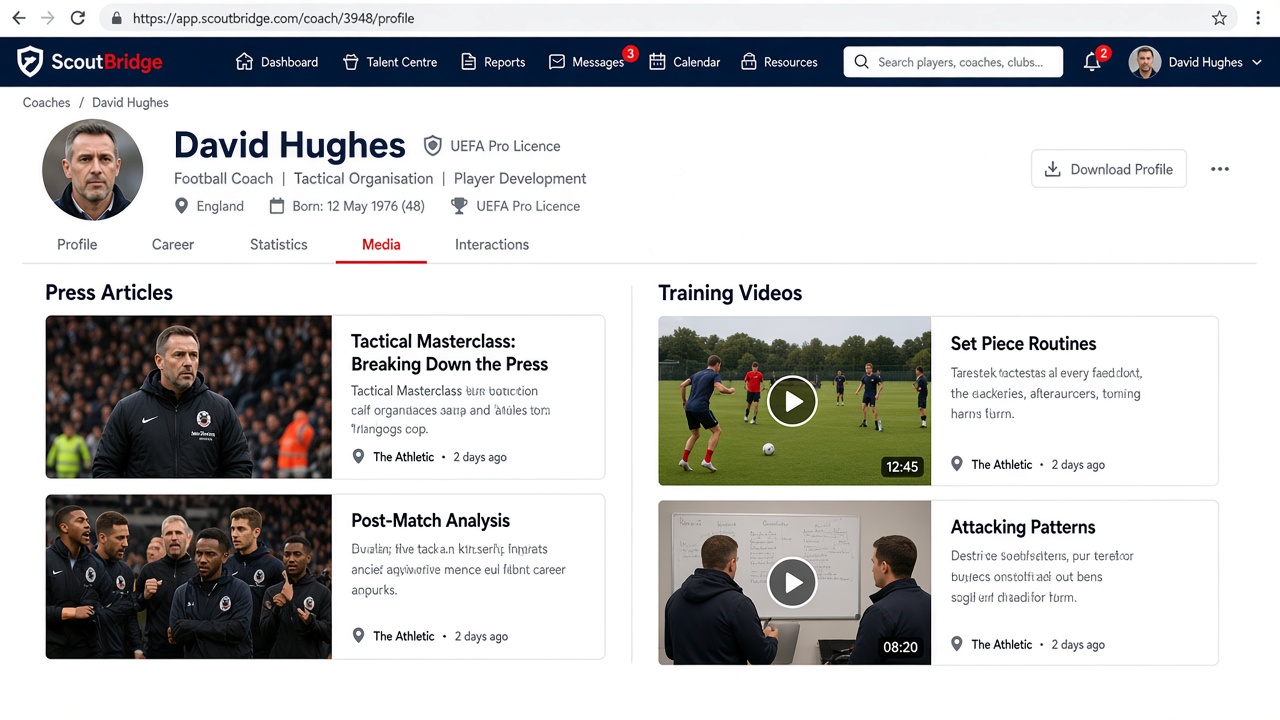Switch to the Career tab
1280x720 pixels.
click(173, 244)
